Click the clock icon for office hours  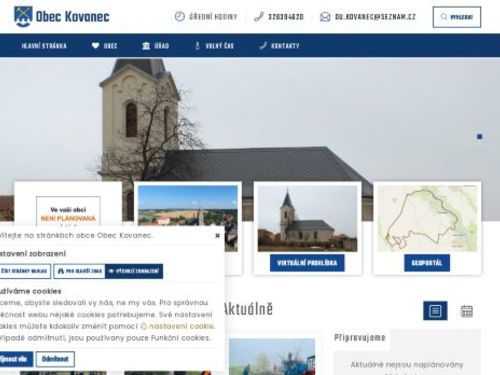(x=180, y=17)
